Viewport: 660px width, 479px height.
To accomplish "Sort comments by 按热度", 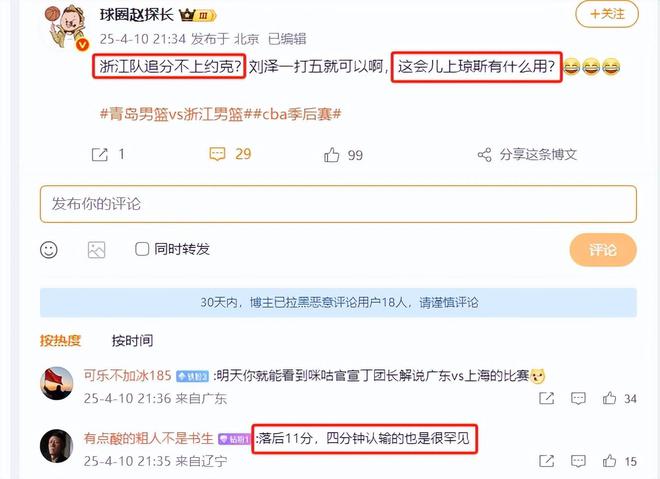I will (60, 340).
